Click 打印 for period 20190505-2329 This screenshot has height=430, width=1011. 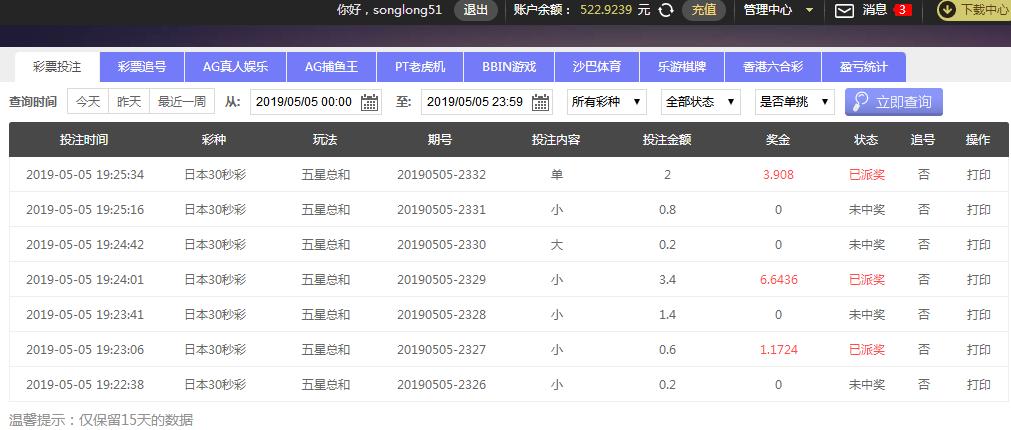click(x=978, y=280)
